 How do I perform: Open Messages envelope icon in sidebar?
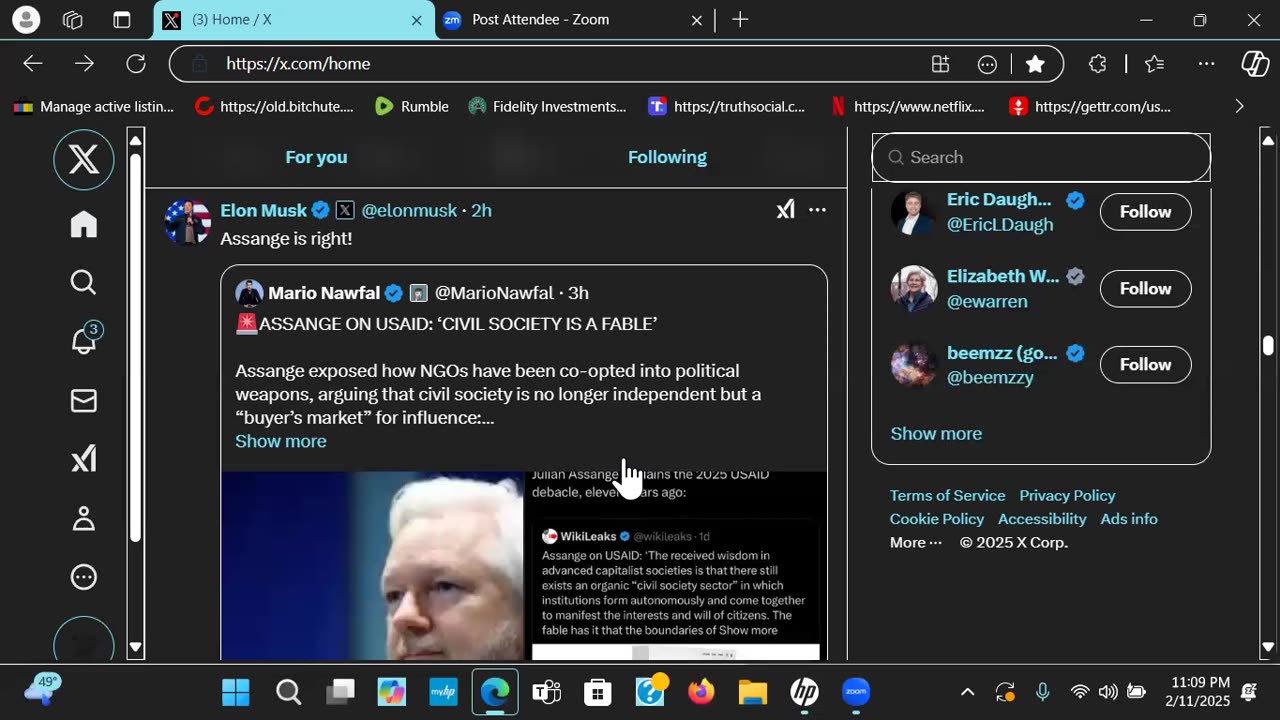(x=84, y=401)
